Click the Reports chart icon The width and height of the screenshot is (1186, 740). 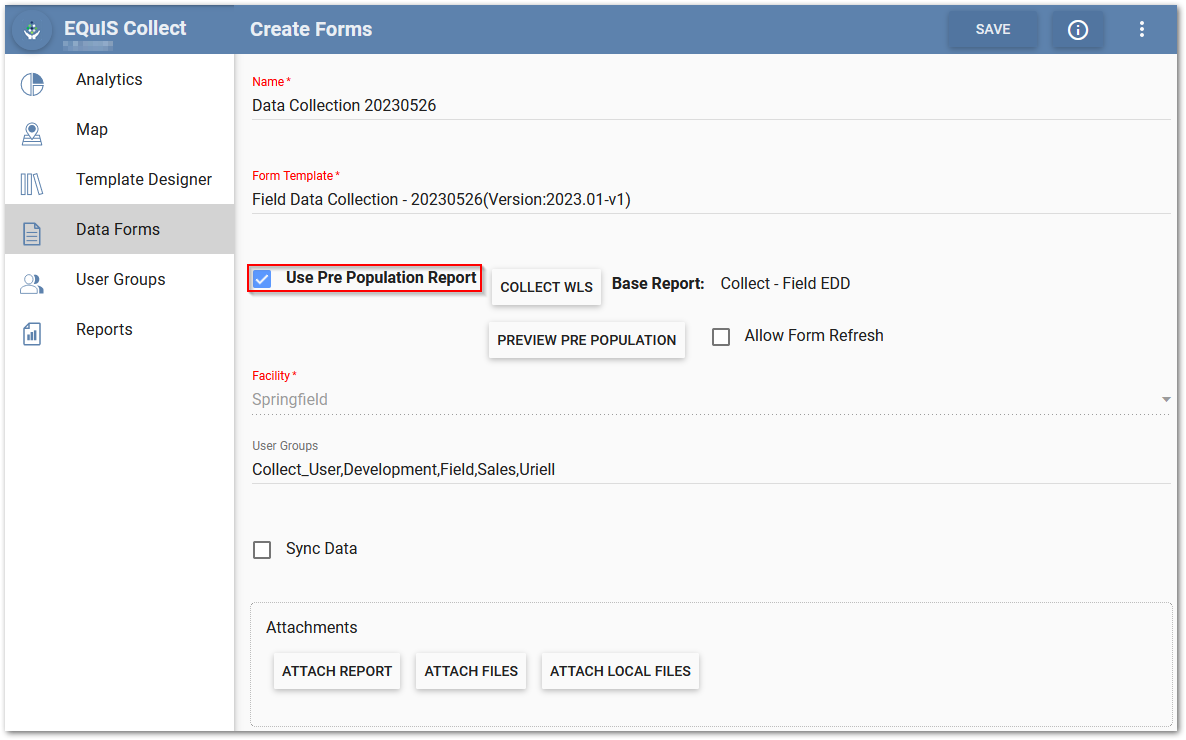(x=32, y=334)
